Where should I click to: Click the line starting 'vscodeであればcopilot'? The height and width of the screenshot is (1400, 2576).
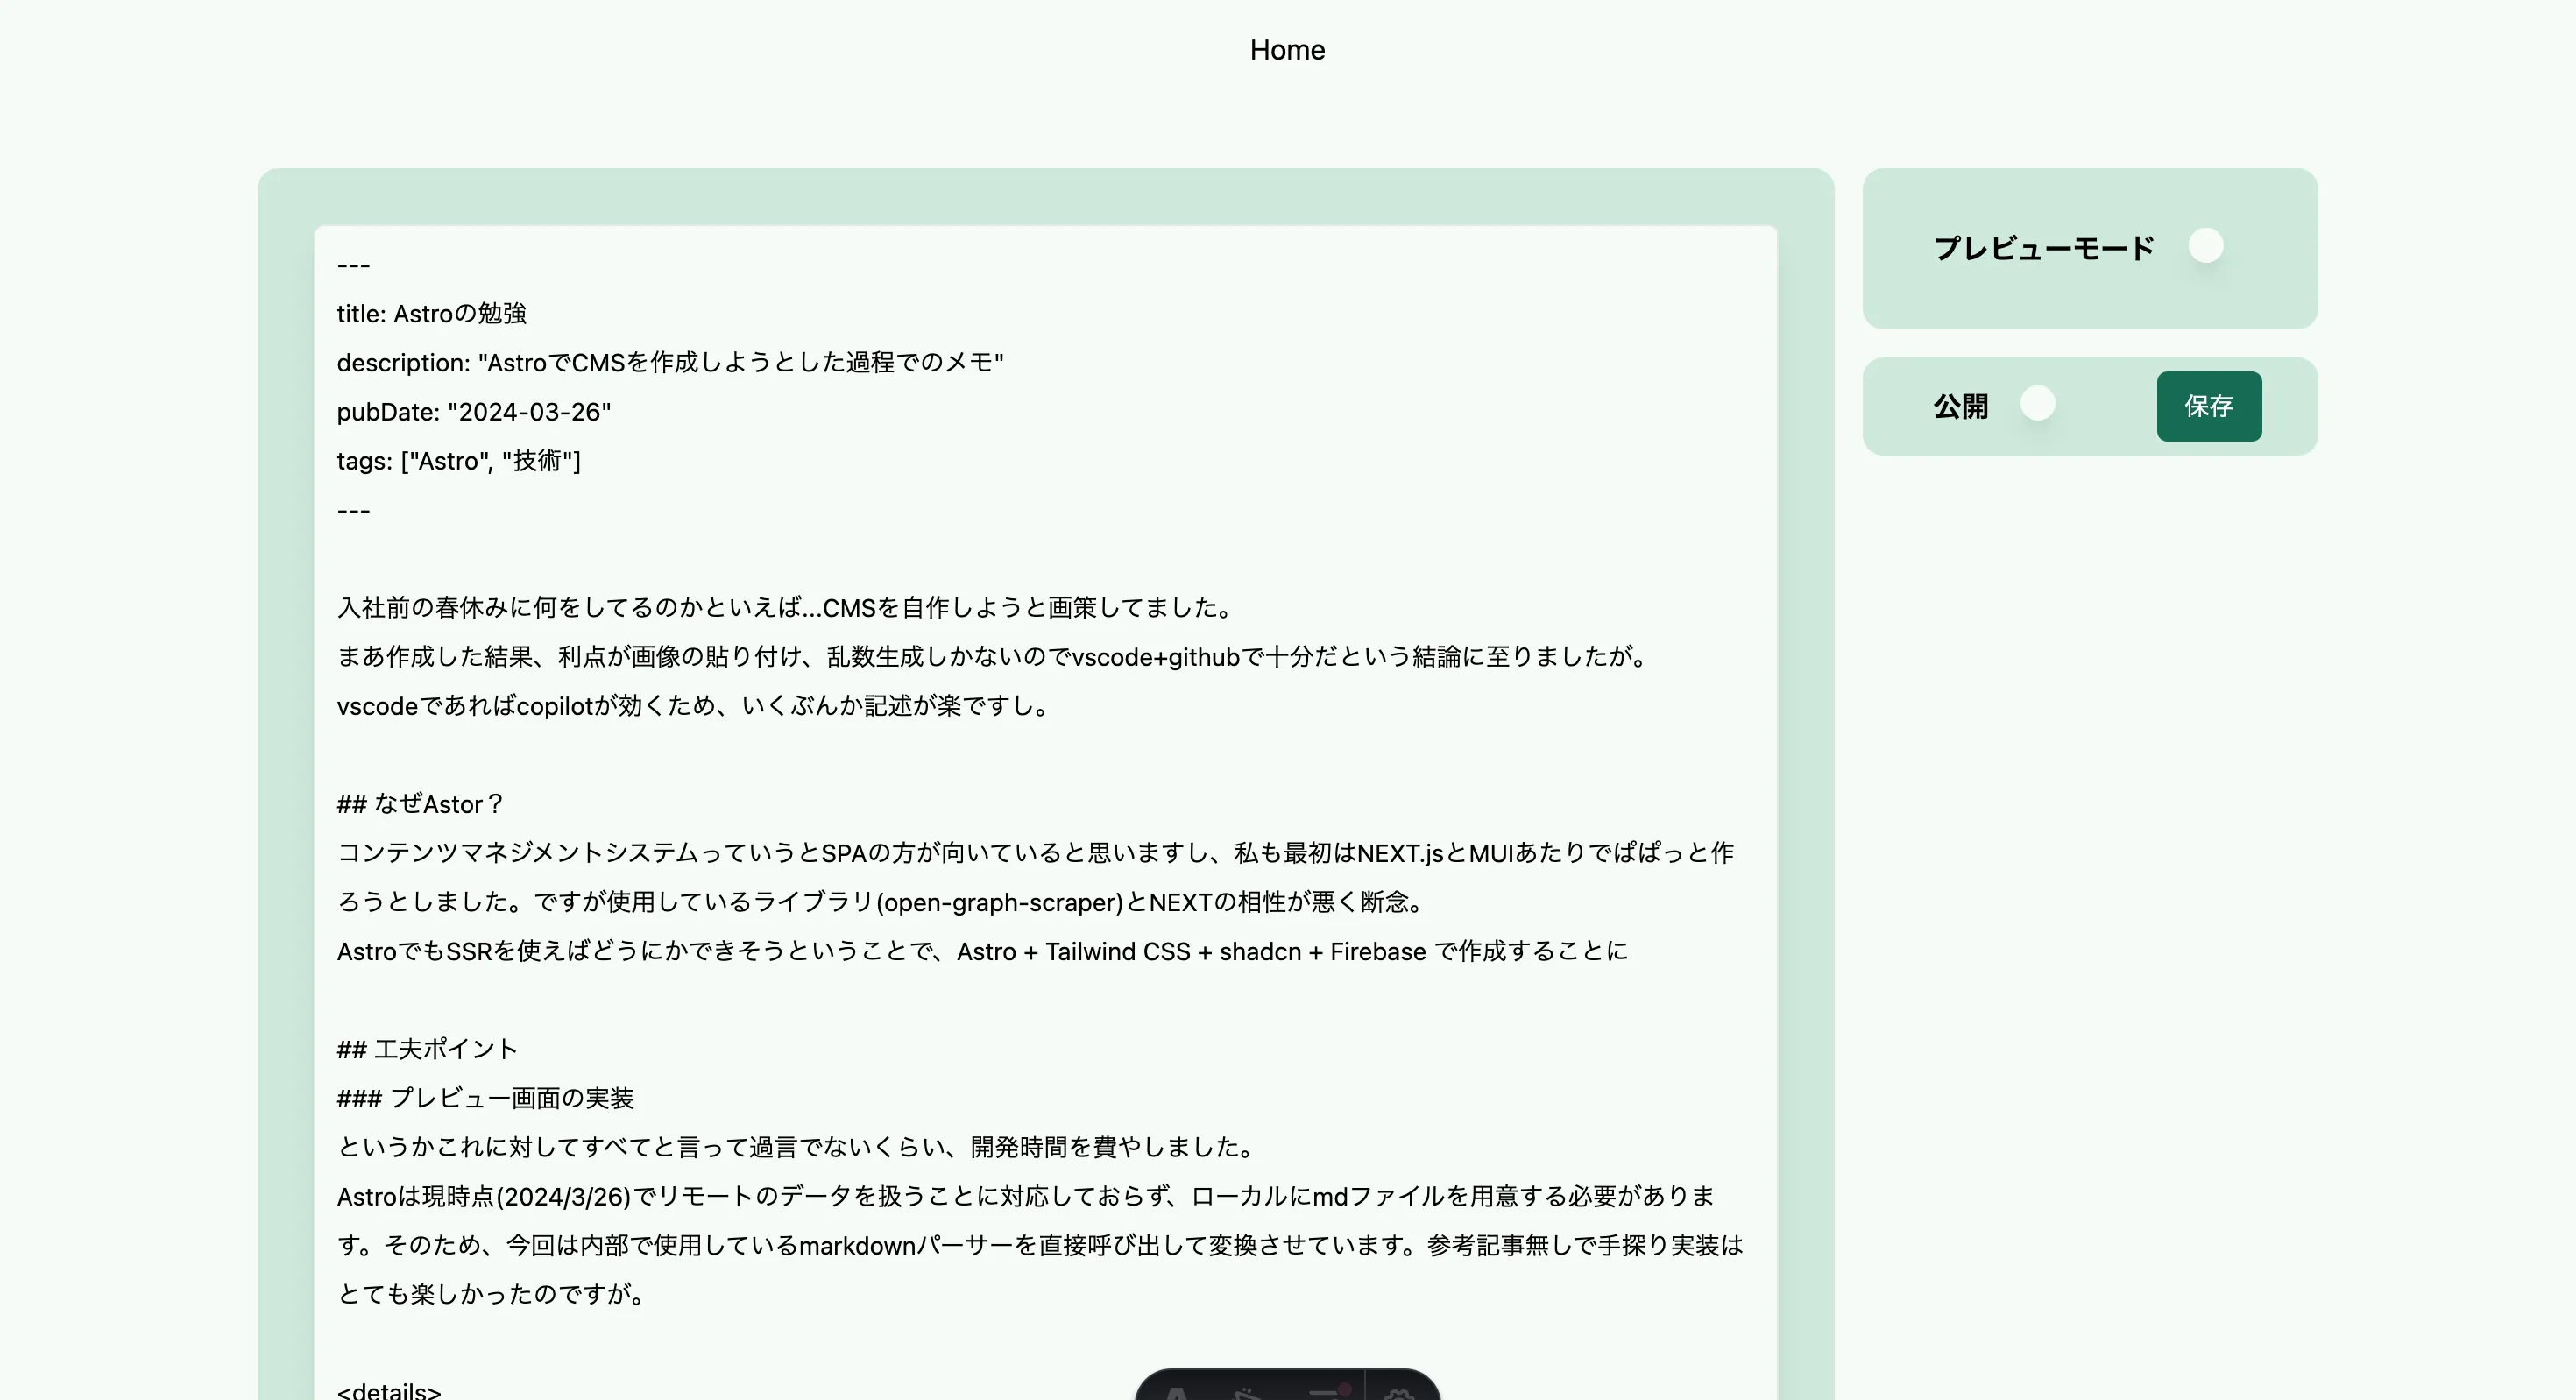click(695, 706)
